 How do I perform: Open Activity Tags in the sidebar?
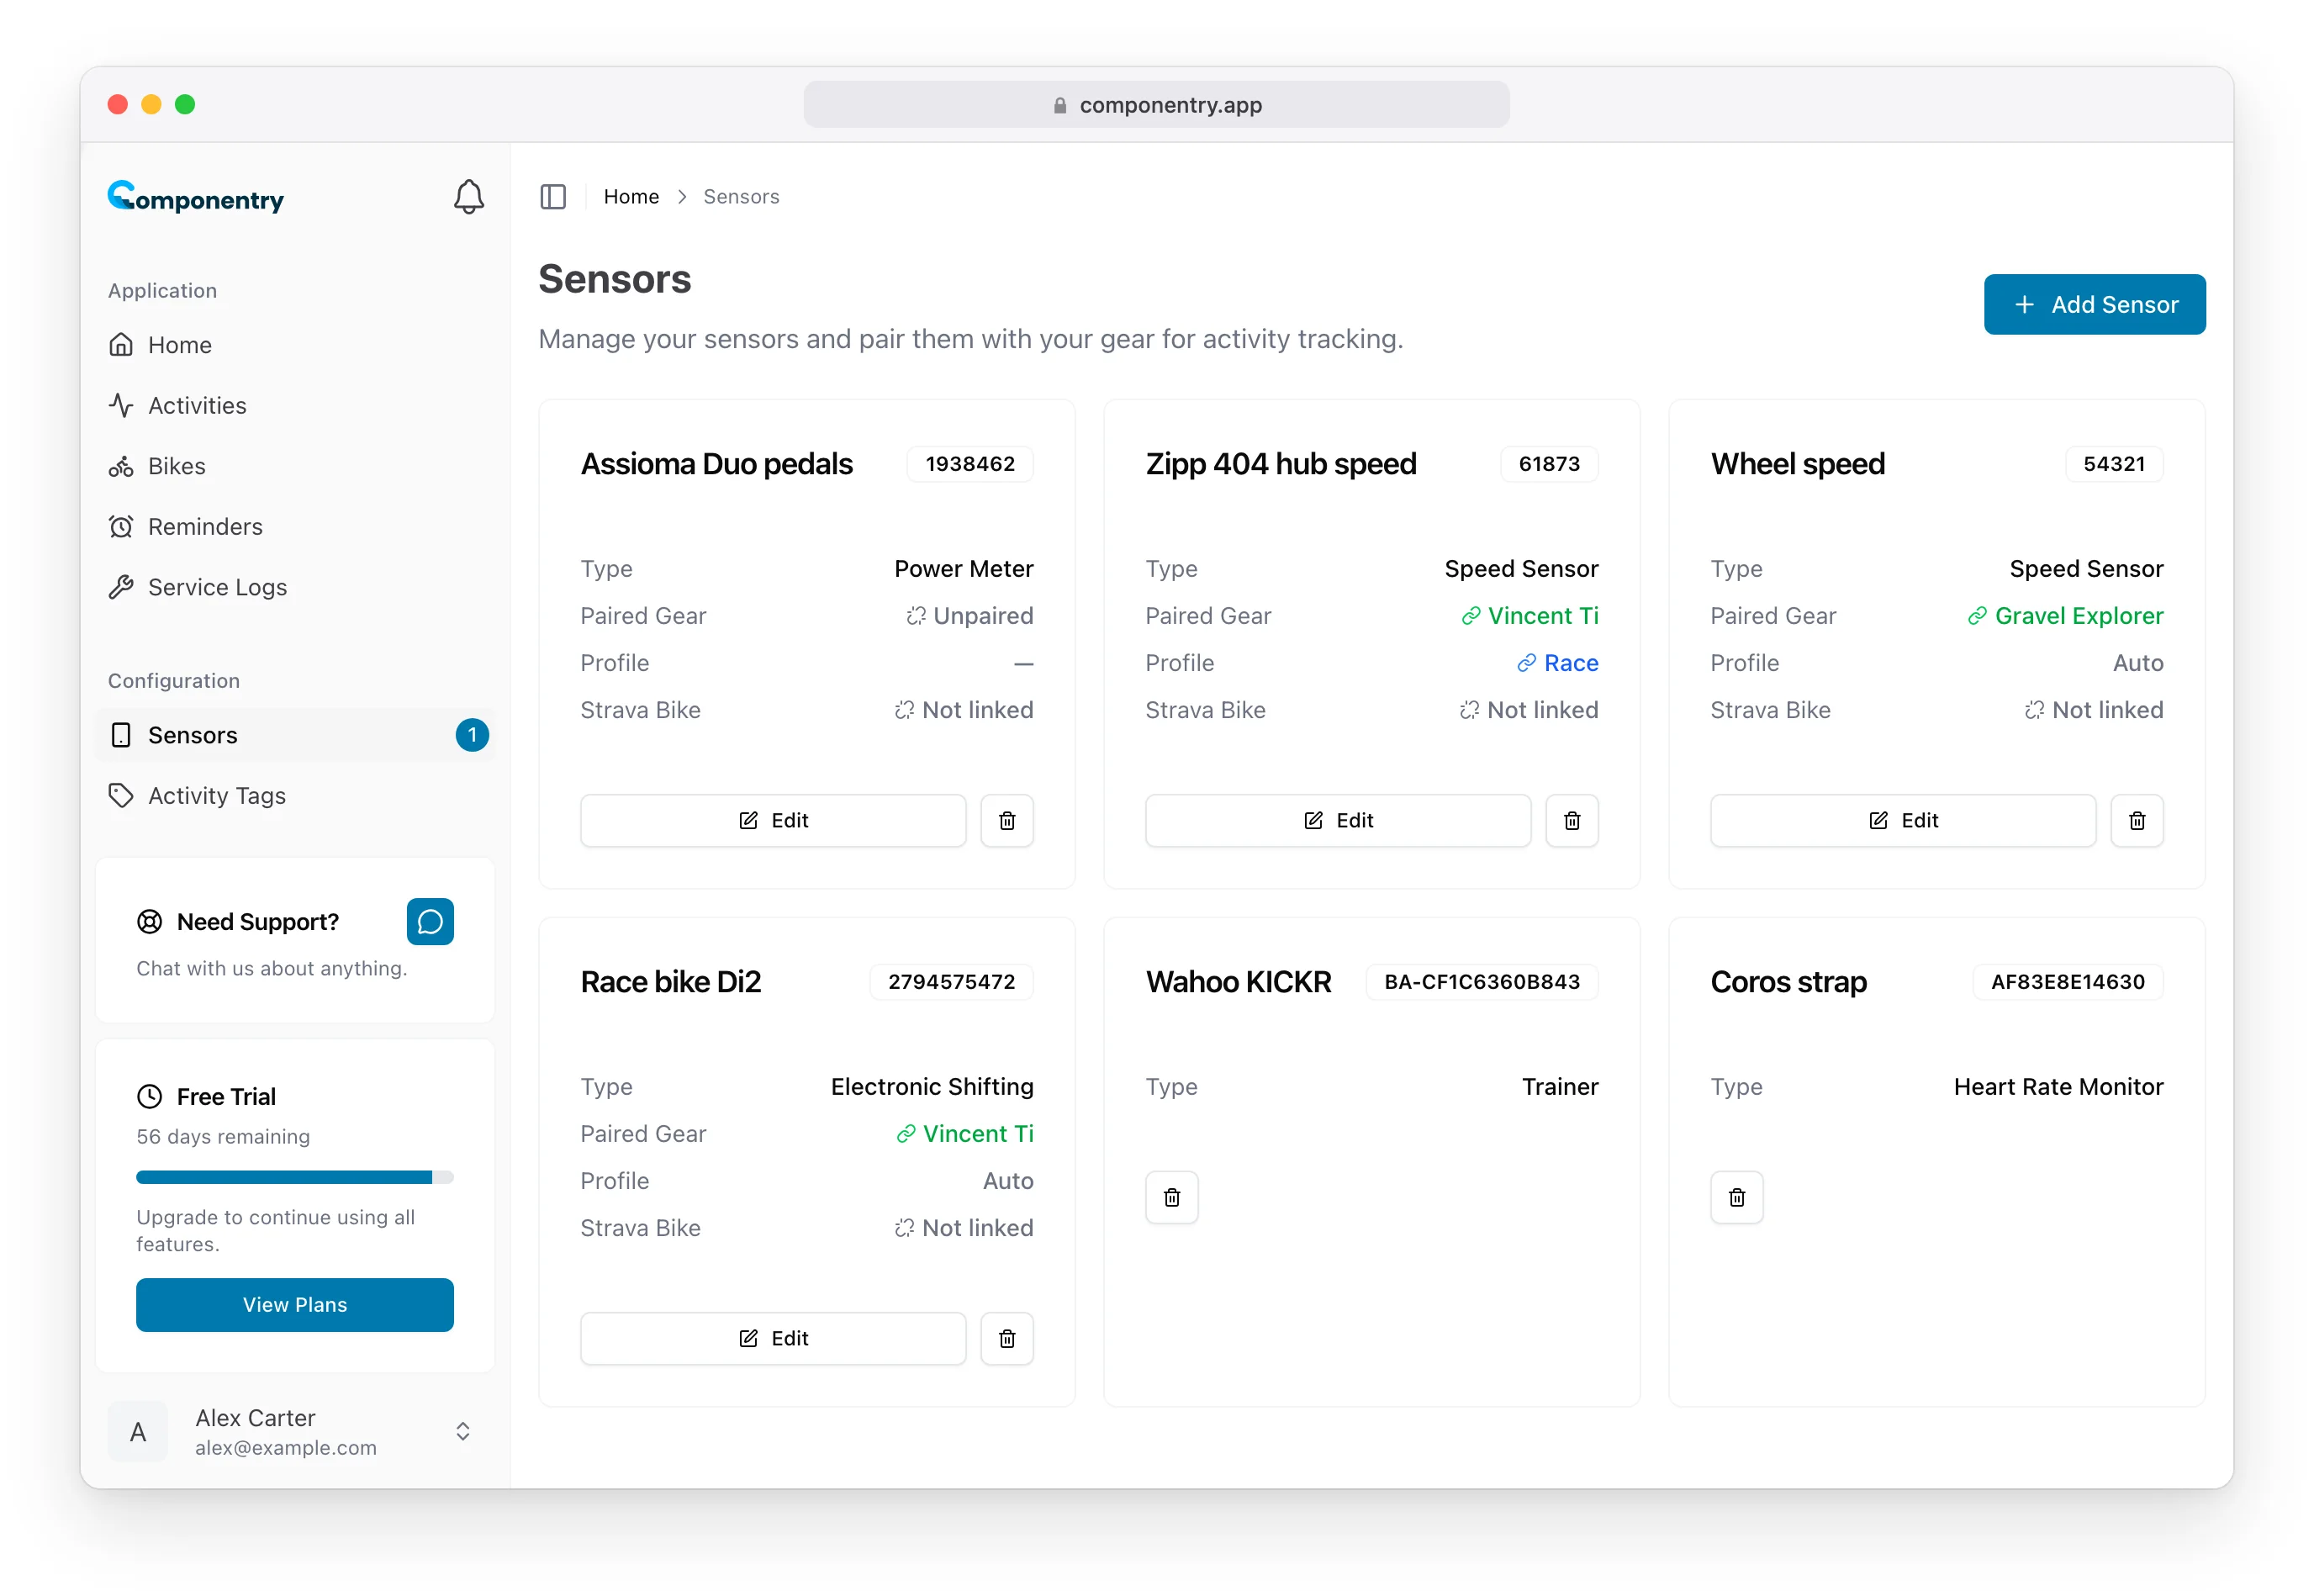coord(295,795)
